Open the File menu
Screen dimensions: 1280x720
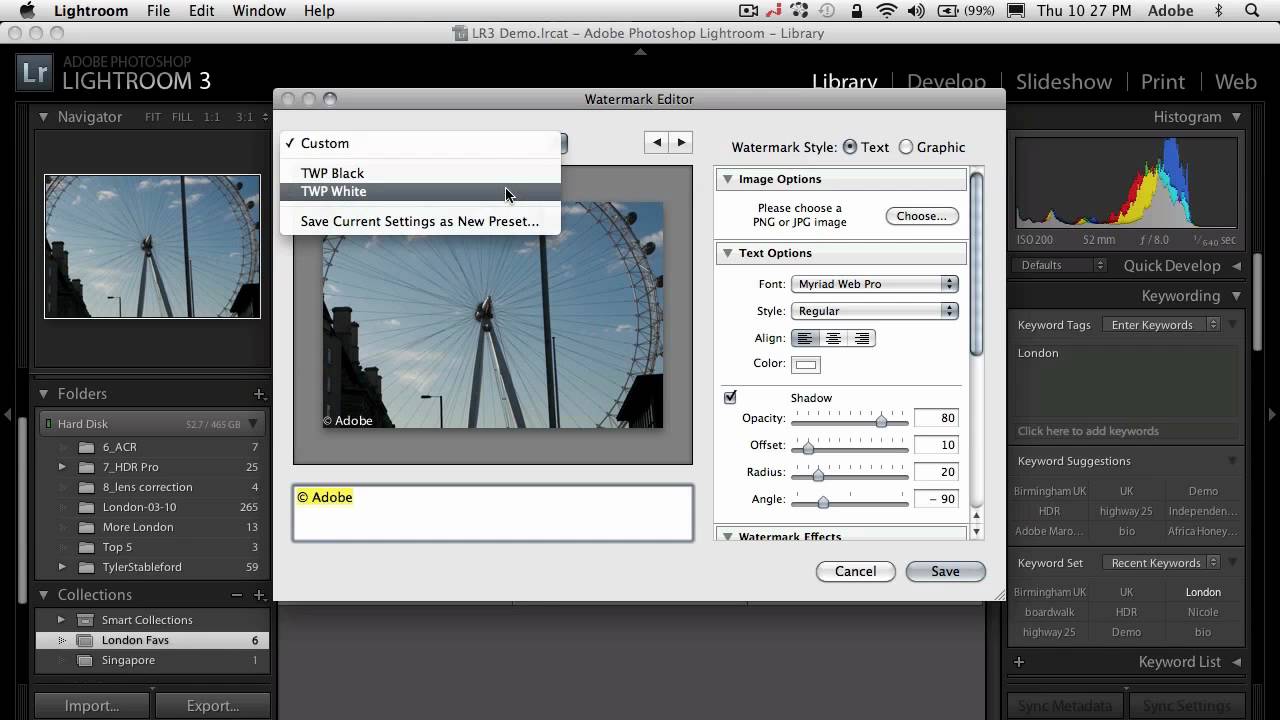158,11
